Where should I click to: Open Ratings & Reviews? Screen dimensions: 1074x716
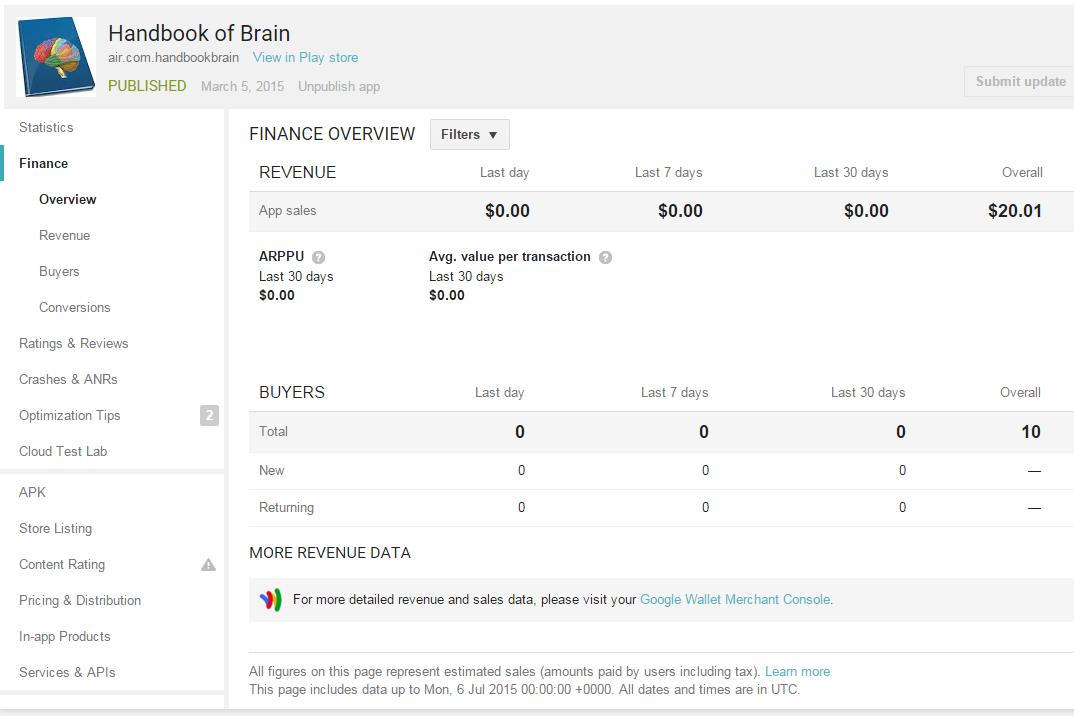point(73,343)
